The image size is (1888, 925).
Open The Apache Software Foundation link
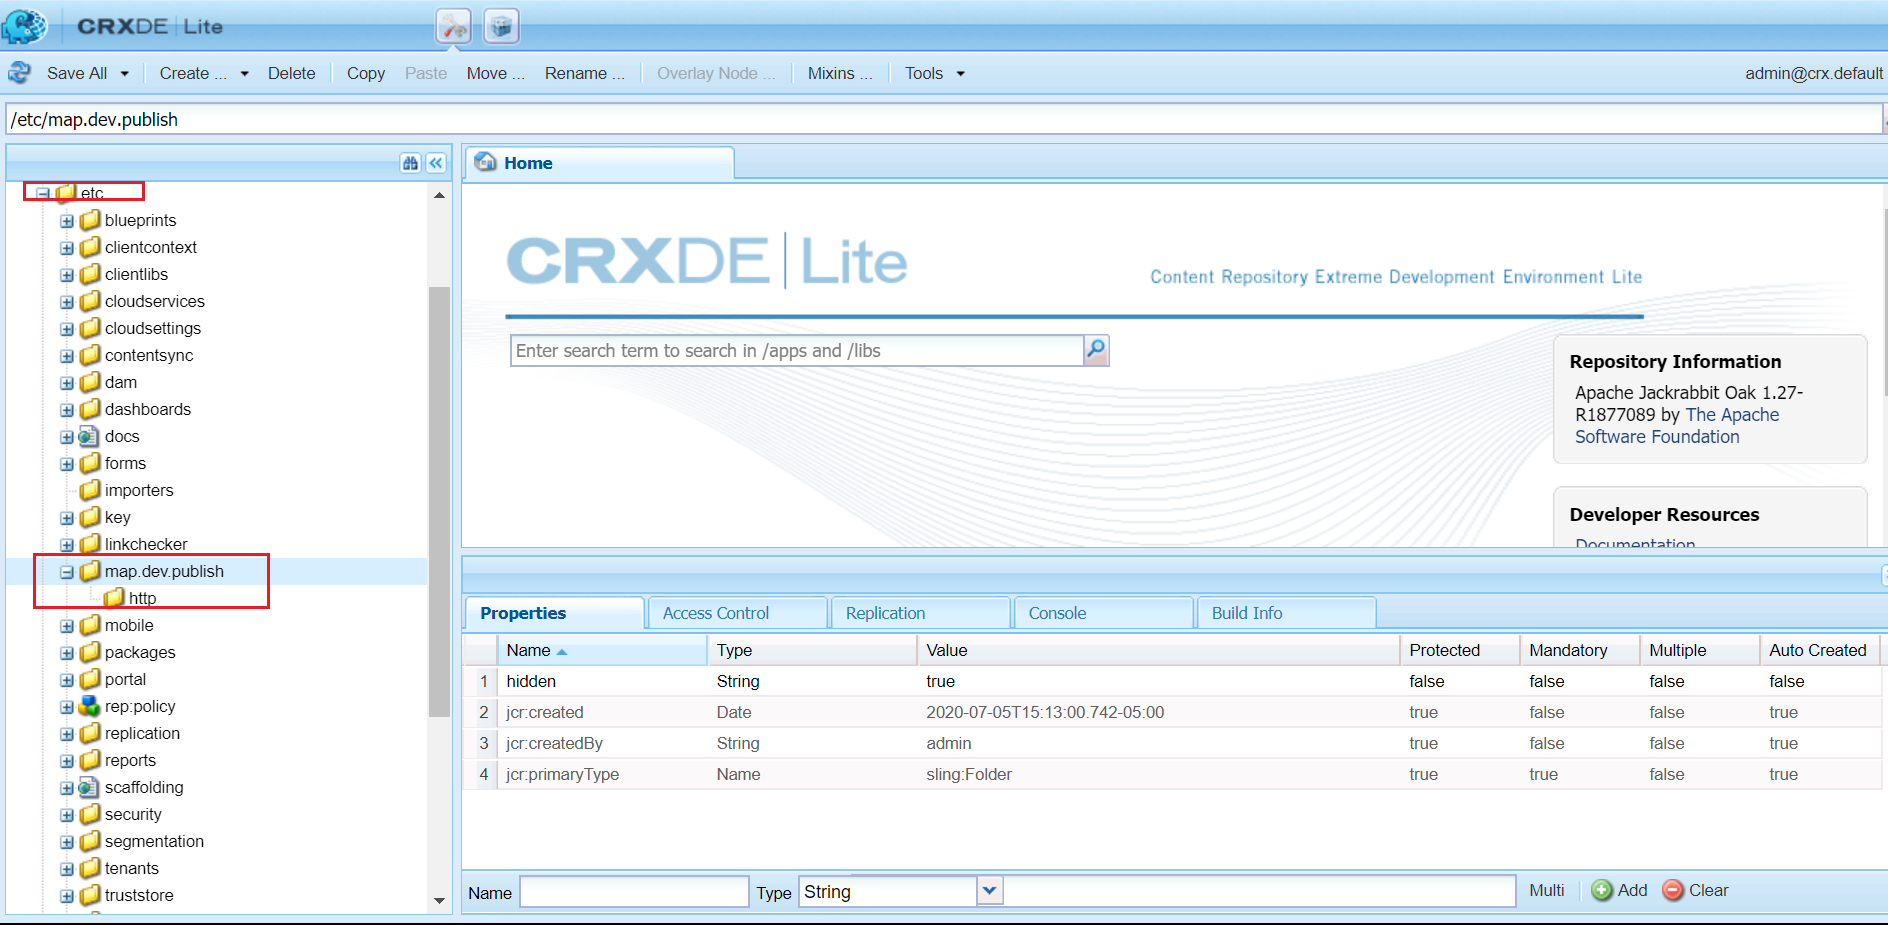(1677, 426)
